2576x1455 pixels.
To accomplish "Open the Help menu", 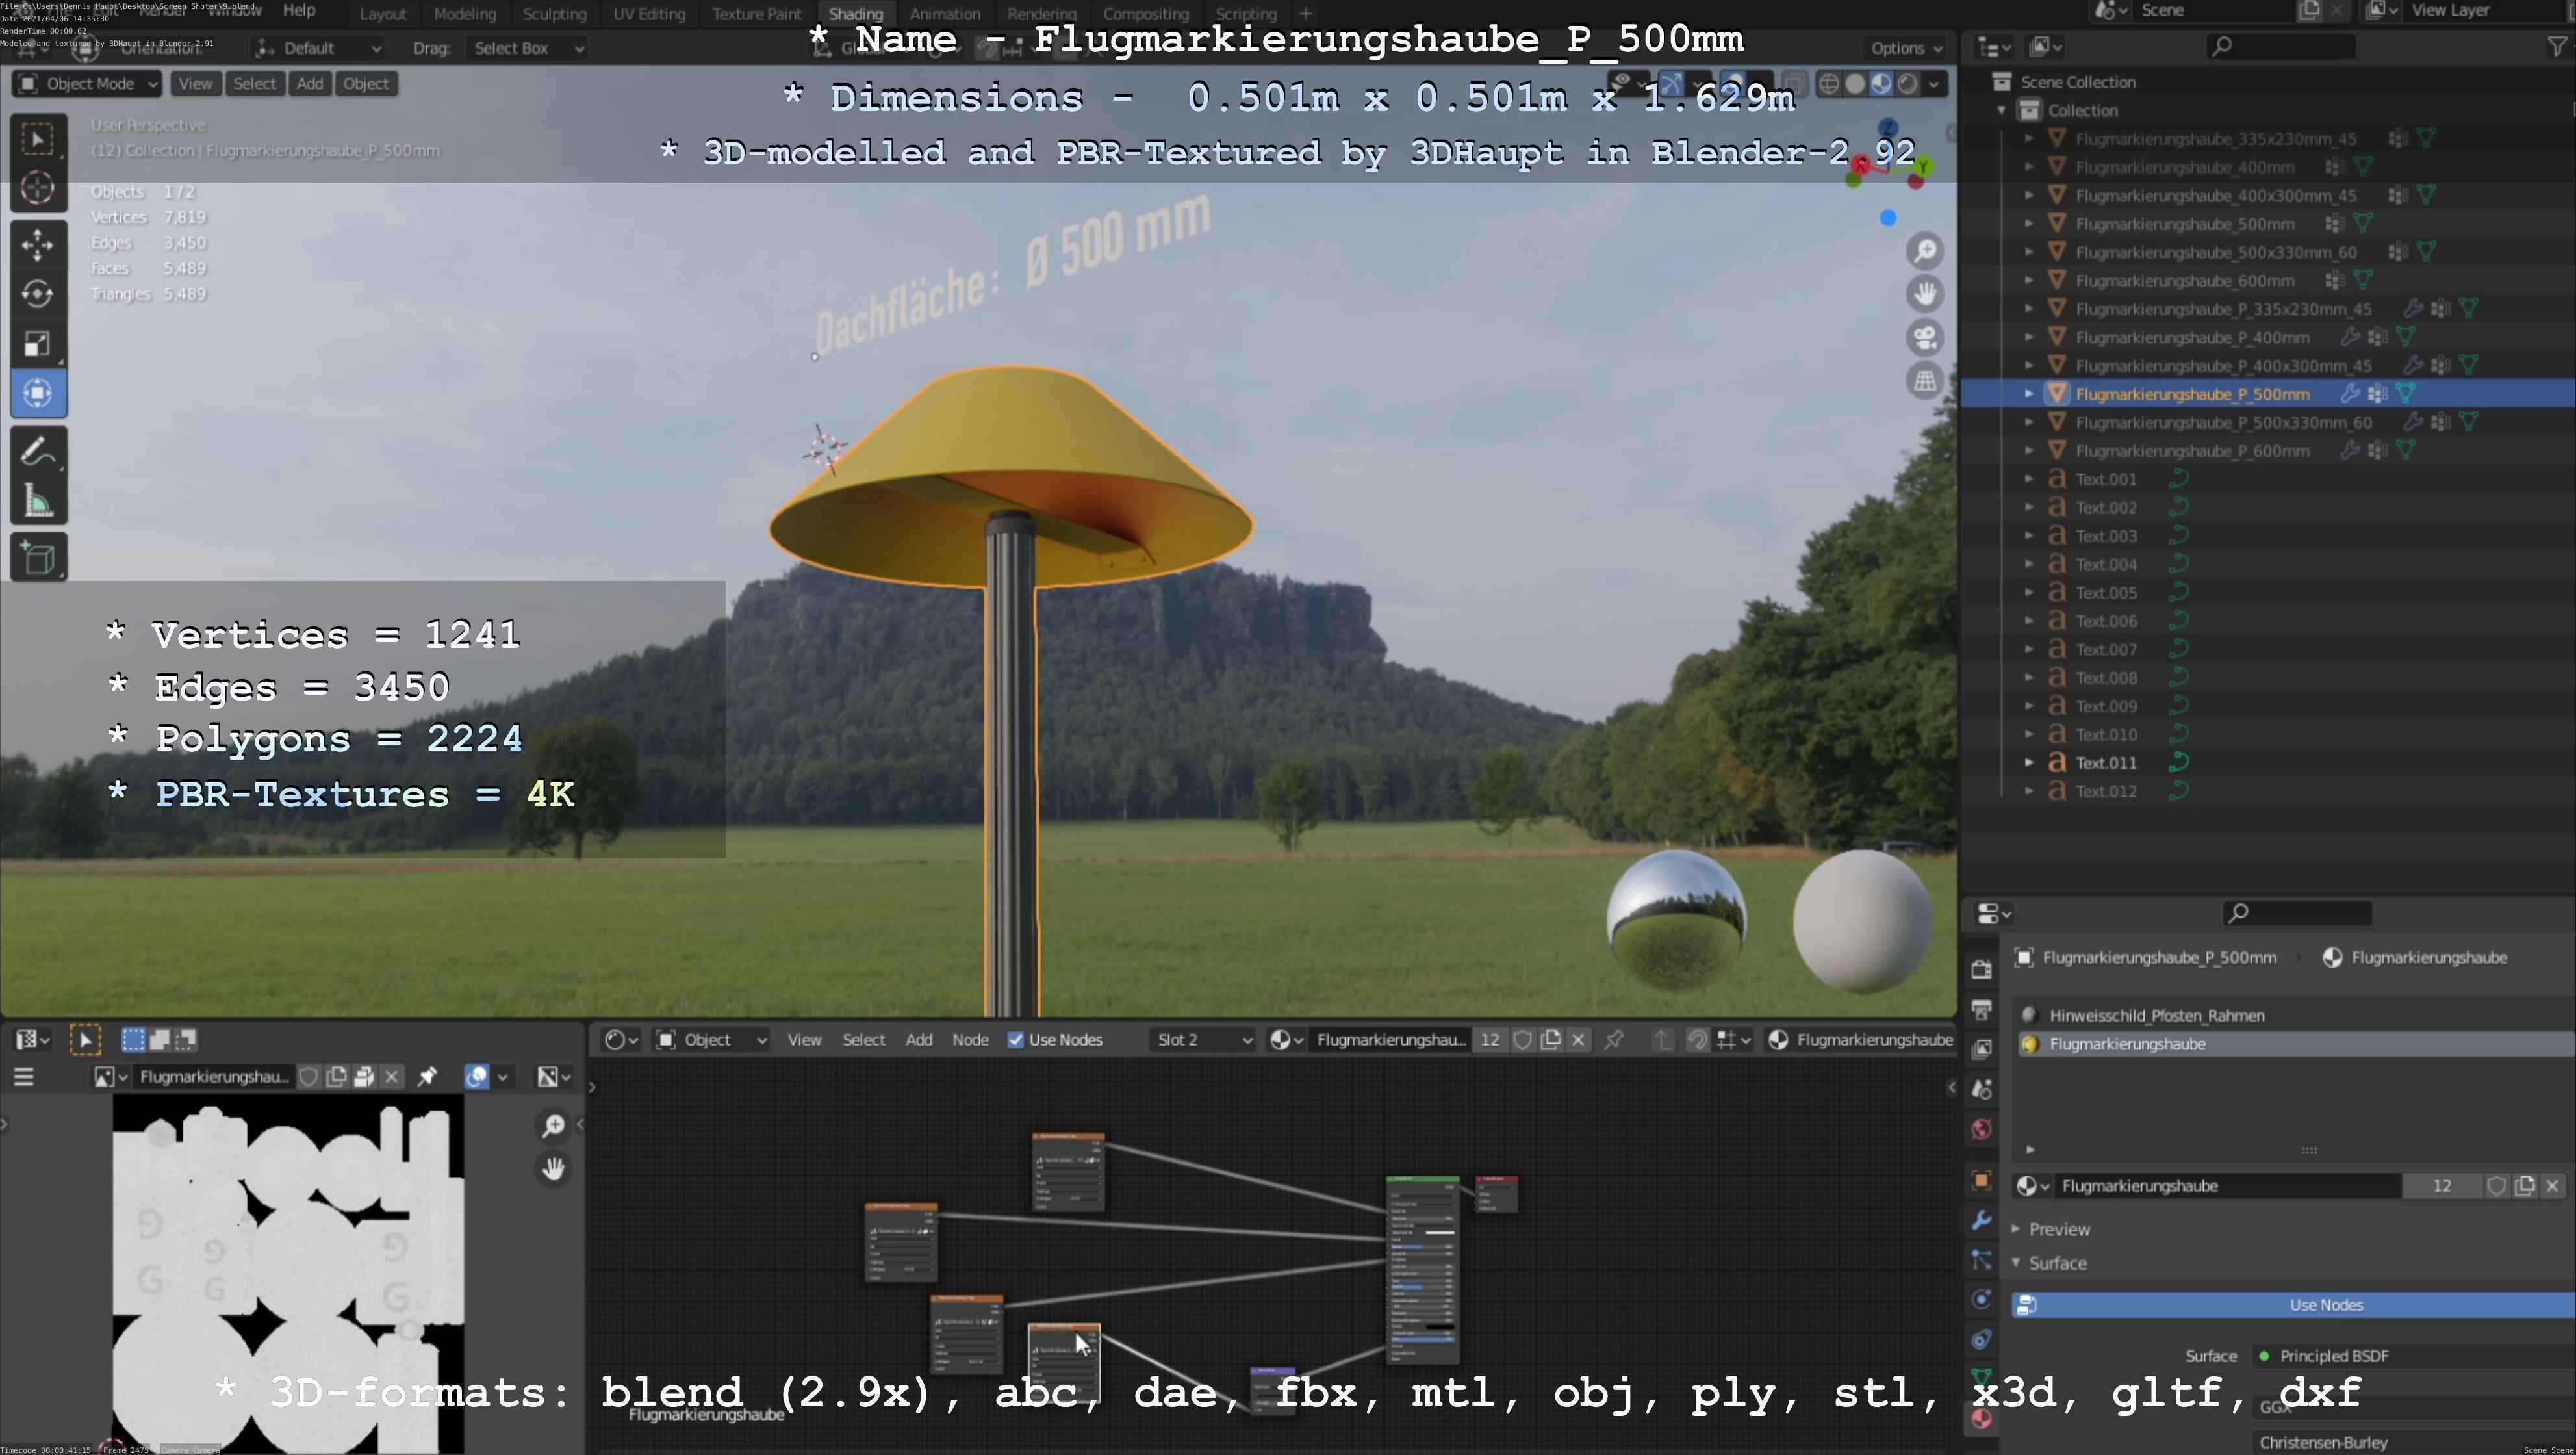I will pyautogui.click(x=299, y=11).
